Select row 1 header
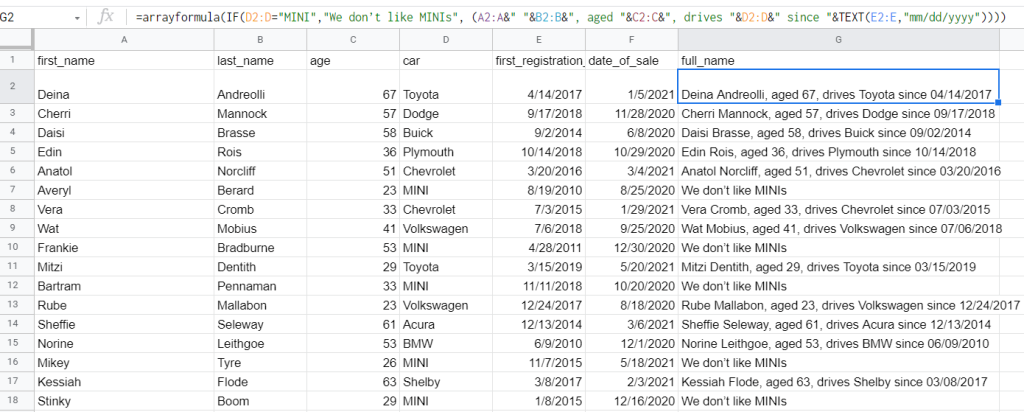 tap(17, 60)
